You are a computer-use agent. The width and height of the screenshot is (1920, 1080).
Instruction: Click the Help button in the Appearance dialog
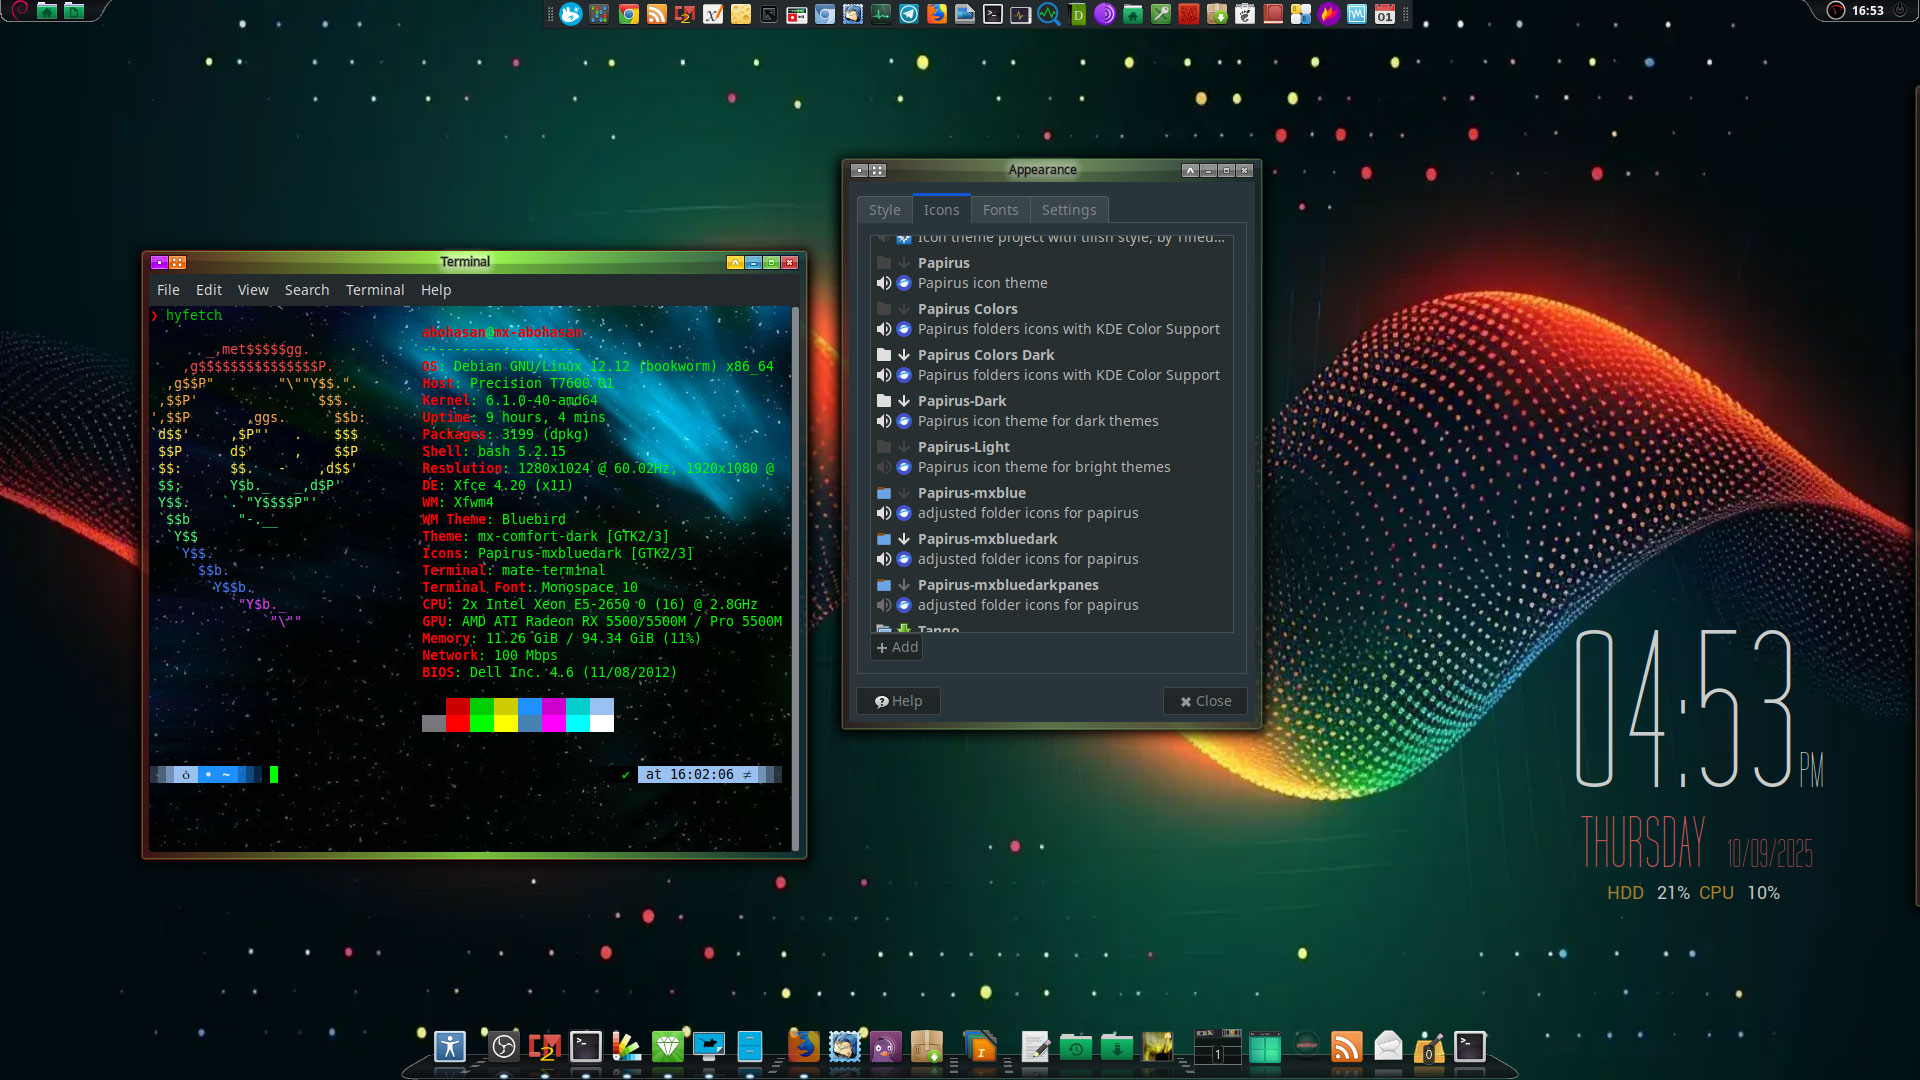898,701
